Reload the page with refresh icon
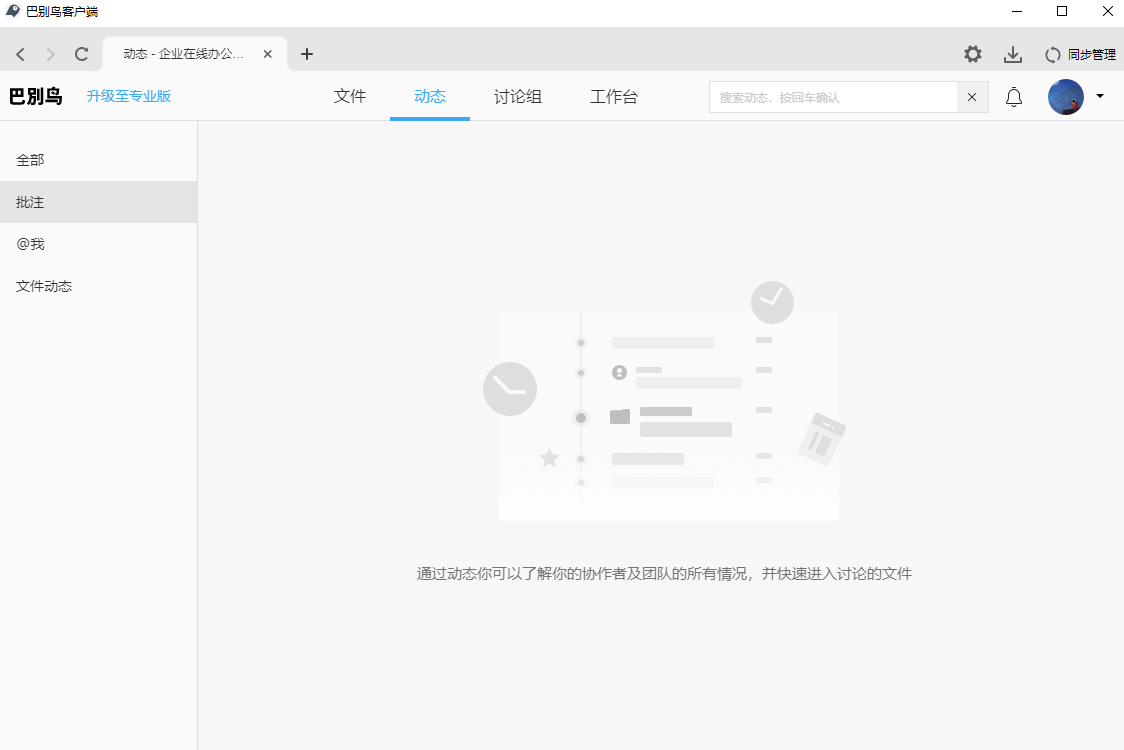Viewport: 1124px width, 750px height. click(82, 54)
